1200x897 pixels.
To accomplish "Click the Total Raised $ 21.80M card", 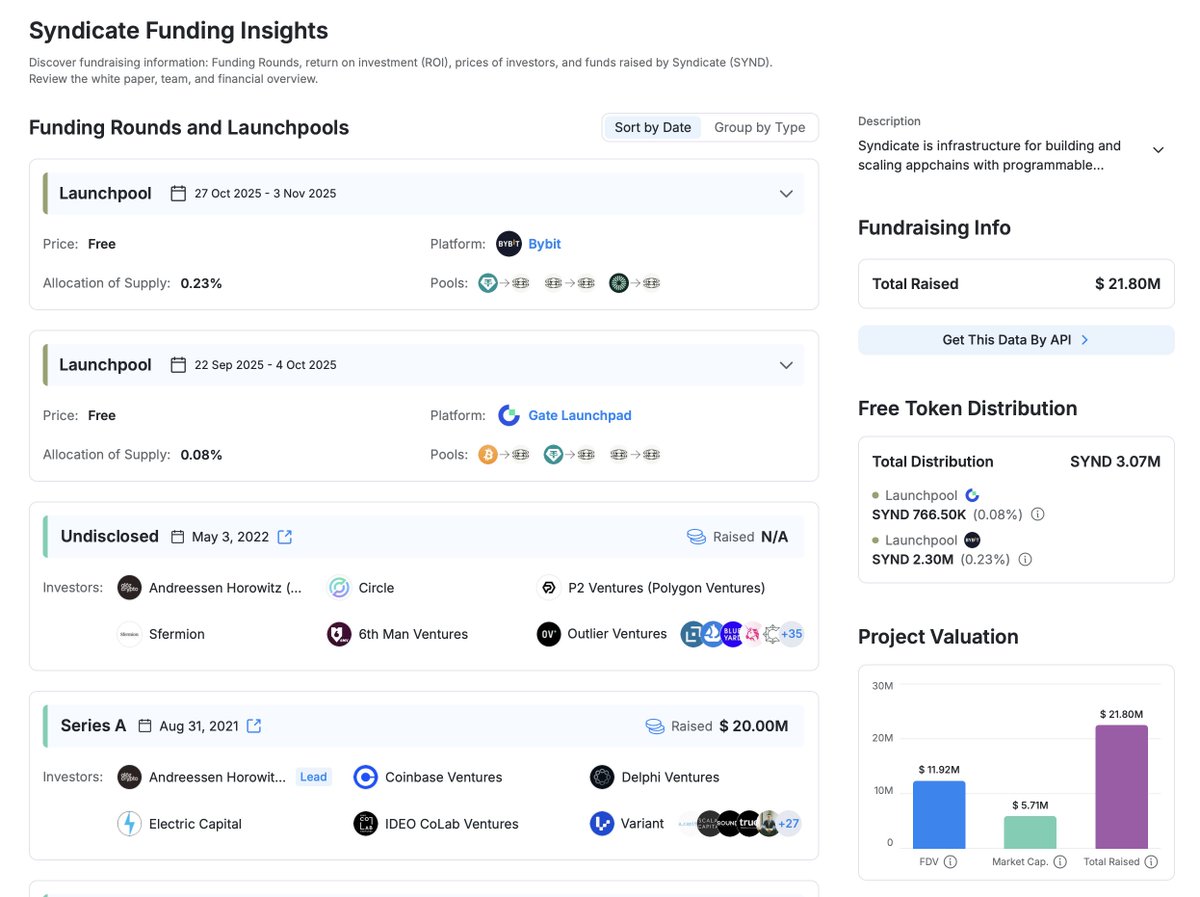I will click(1016, 284).
